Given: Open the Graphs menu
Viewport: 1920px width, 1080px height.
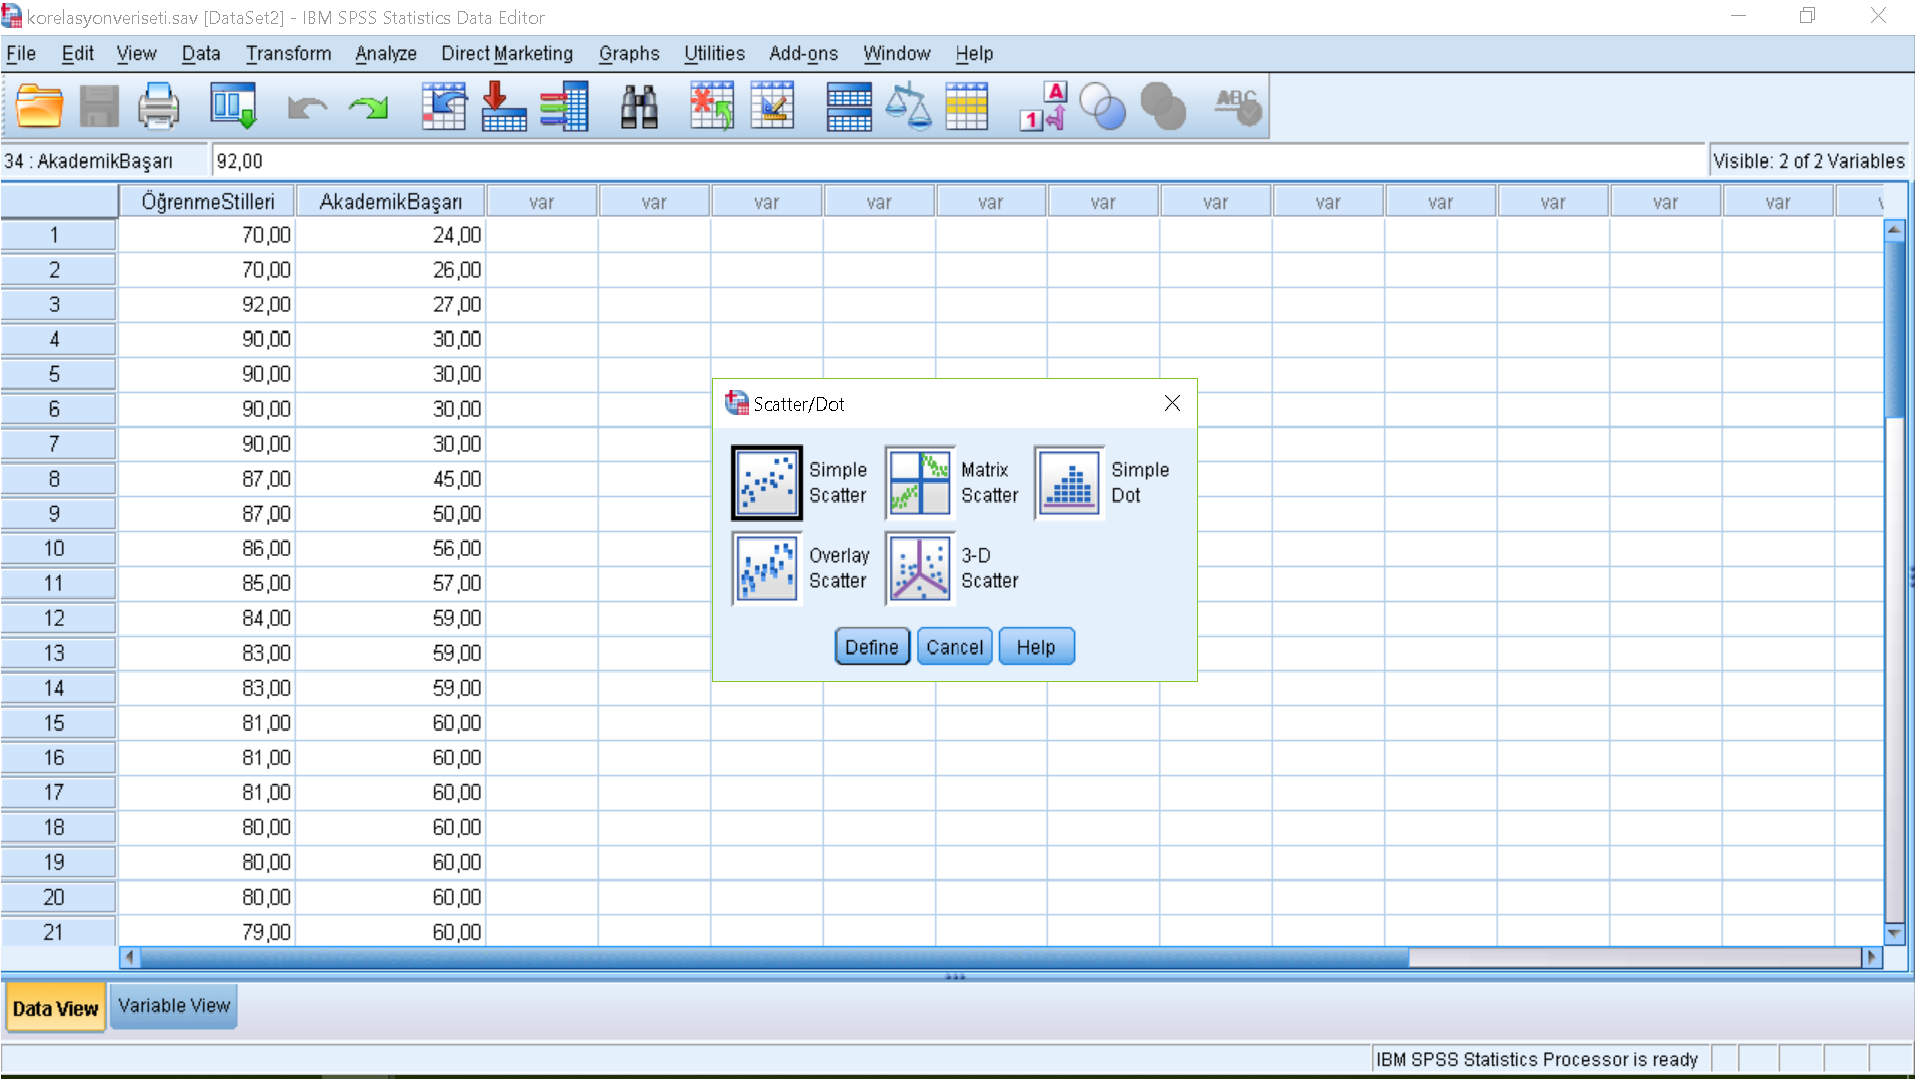Looking at the screenshot, I should 628,54.
